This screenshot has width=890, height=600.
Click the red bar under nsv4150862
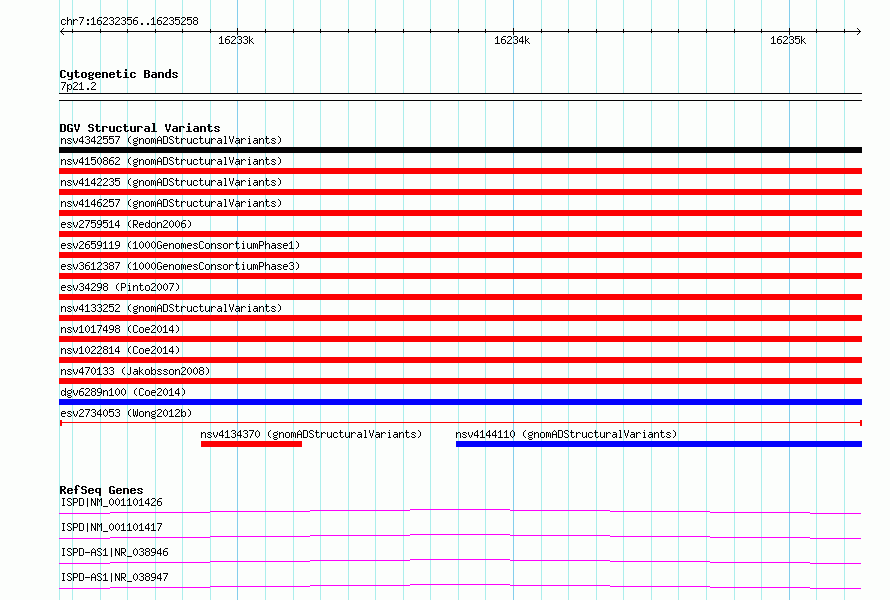tap(460, 171)
